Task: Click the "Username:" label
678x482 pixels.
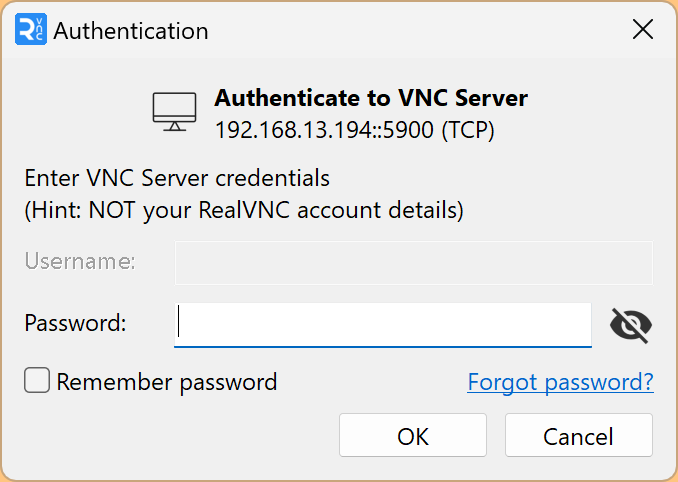Action: pyautogui.click(x=80, y=262)
